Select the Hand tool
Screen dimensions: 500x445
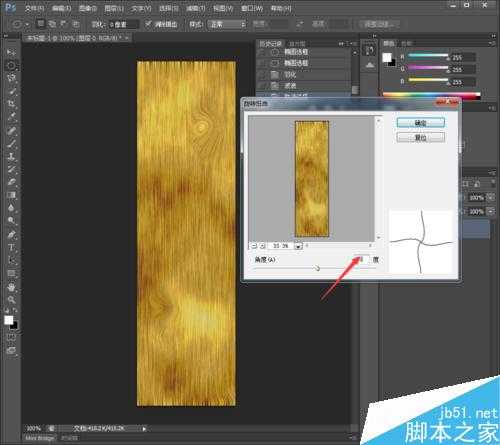coord(11,287)
